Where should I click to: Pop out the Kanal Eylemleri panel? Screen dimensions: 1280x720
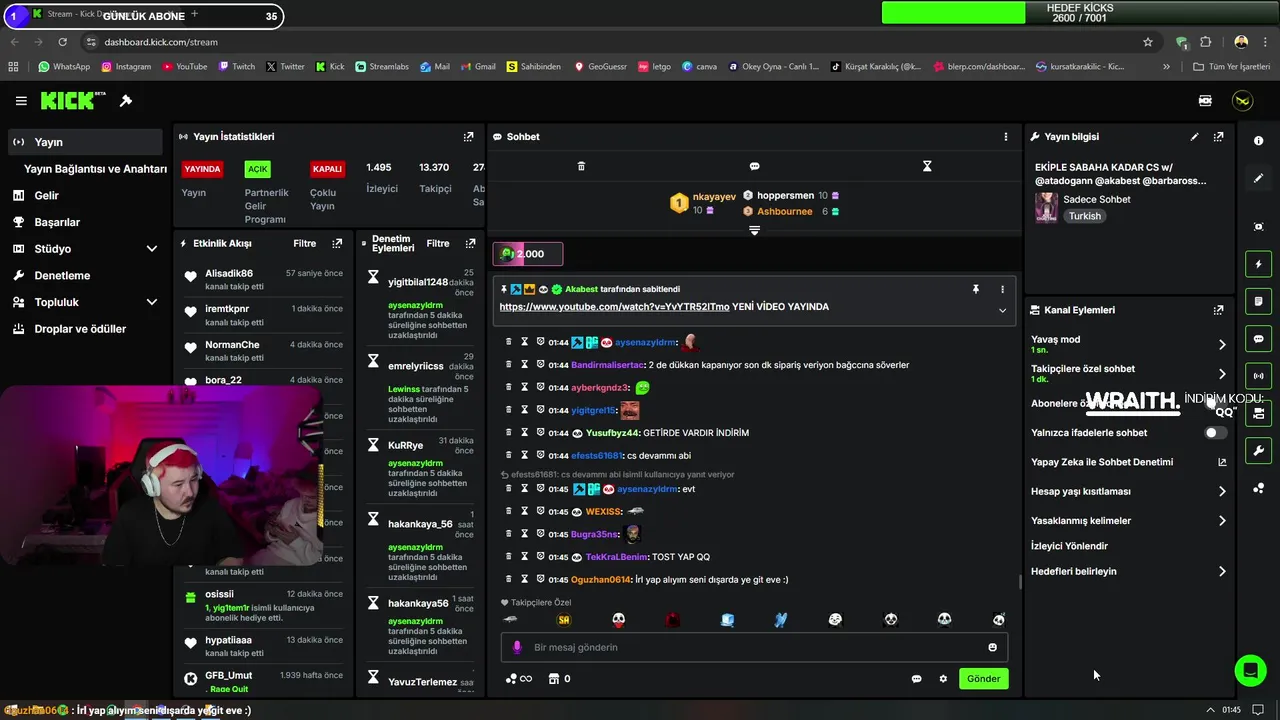(x=1218, y=310)
